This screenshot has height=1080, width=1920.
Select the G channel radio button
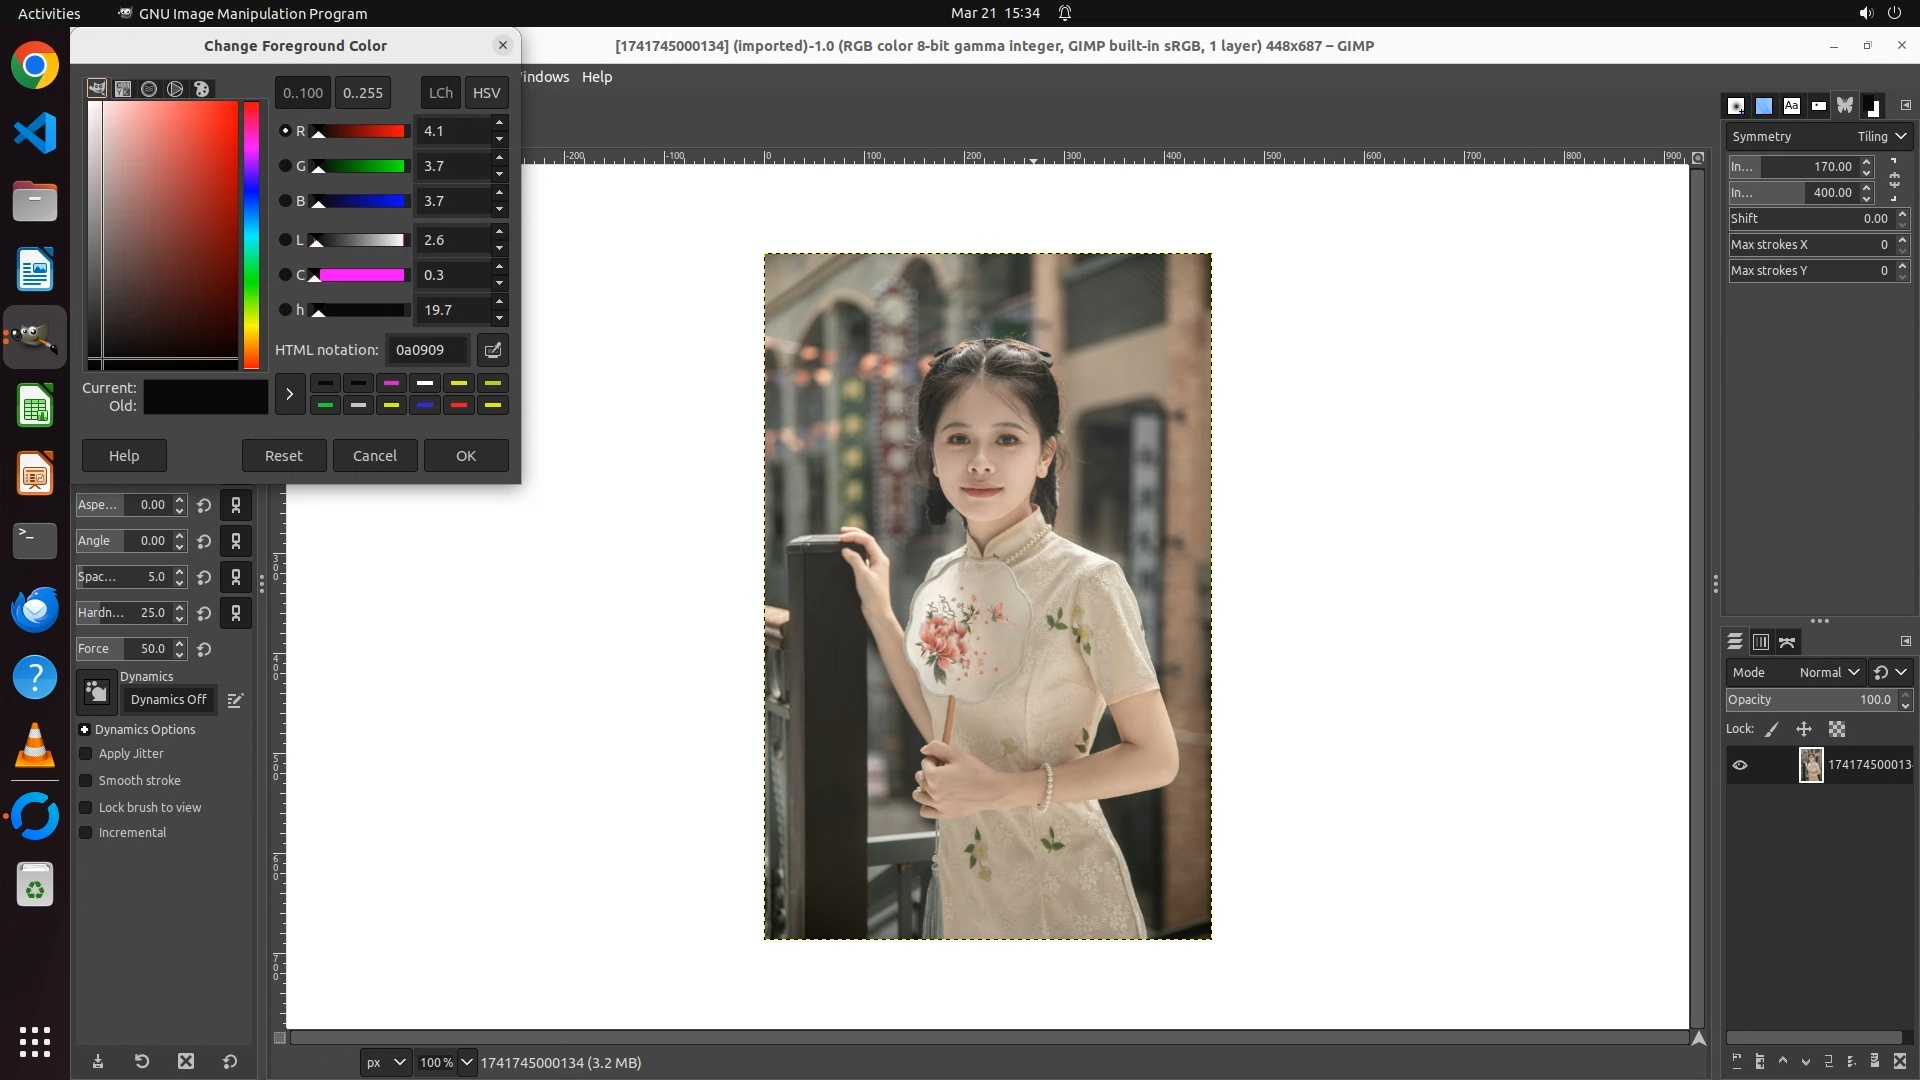(x=285, y=166)
